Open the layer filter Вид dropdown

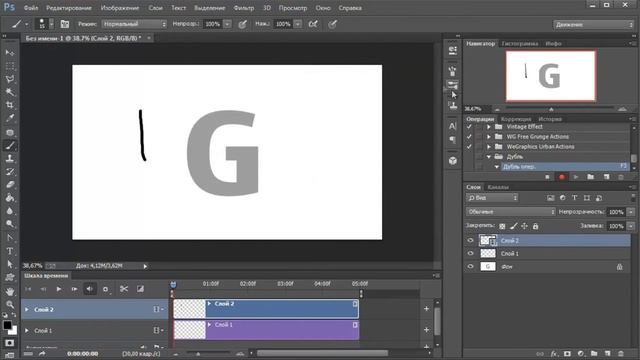point(492,198)
